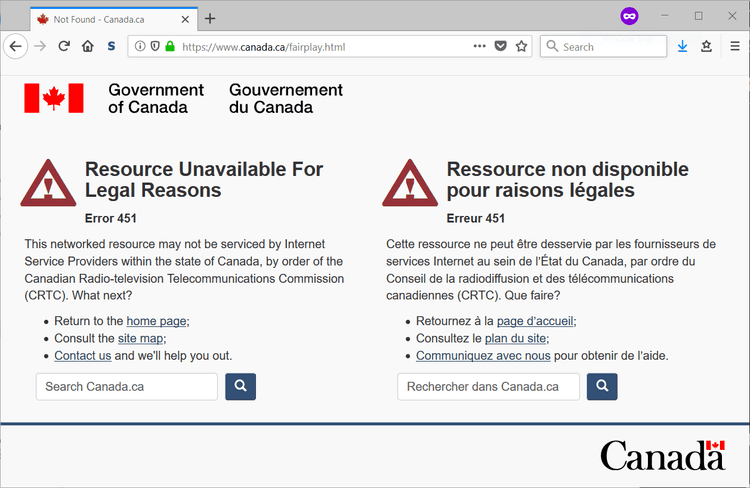Click the Gouvernement du Canada text

pos(286,99)
